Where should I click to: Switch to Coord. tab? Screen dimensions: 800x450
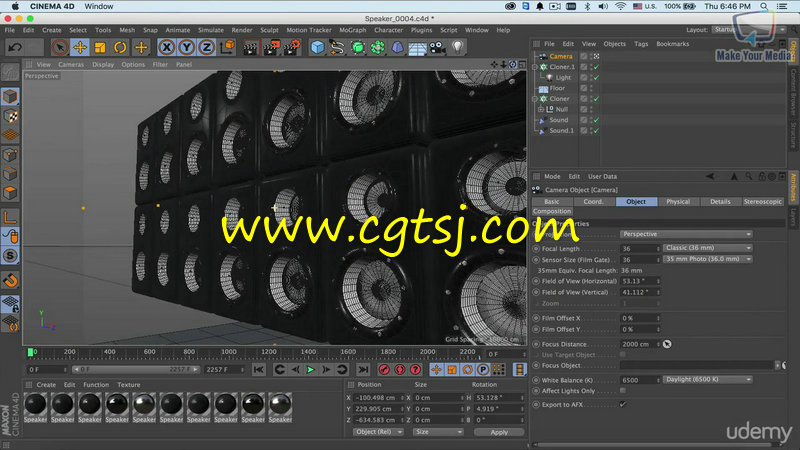pyautogui.click(x=593, y=202)
